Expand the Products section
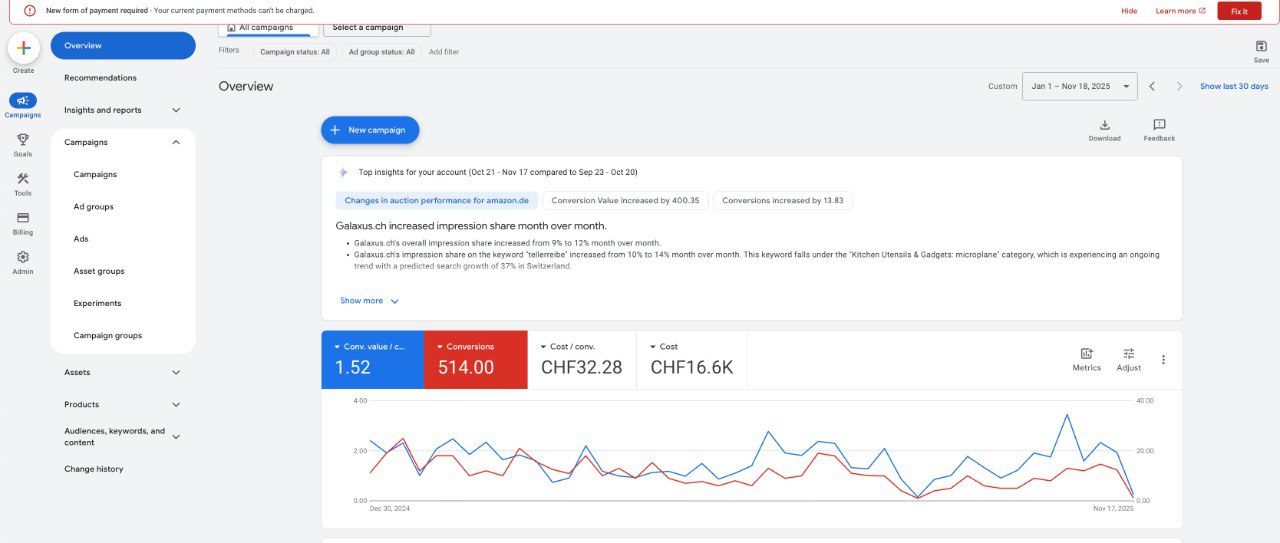This screenshot has height=543, width=1280. tap(176, 404)
